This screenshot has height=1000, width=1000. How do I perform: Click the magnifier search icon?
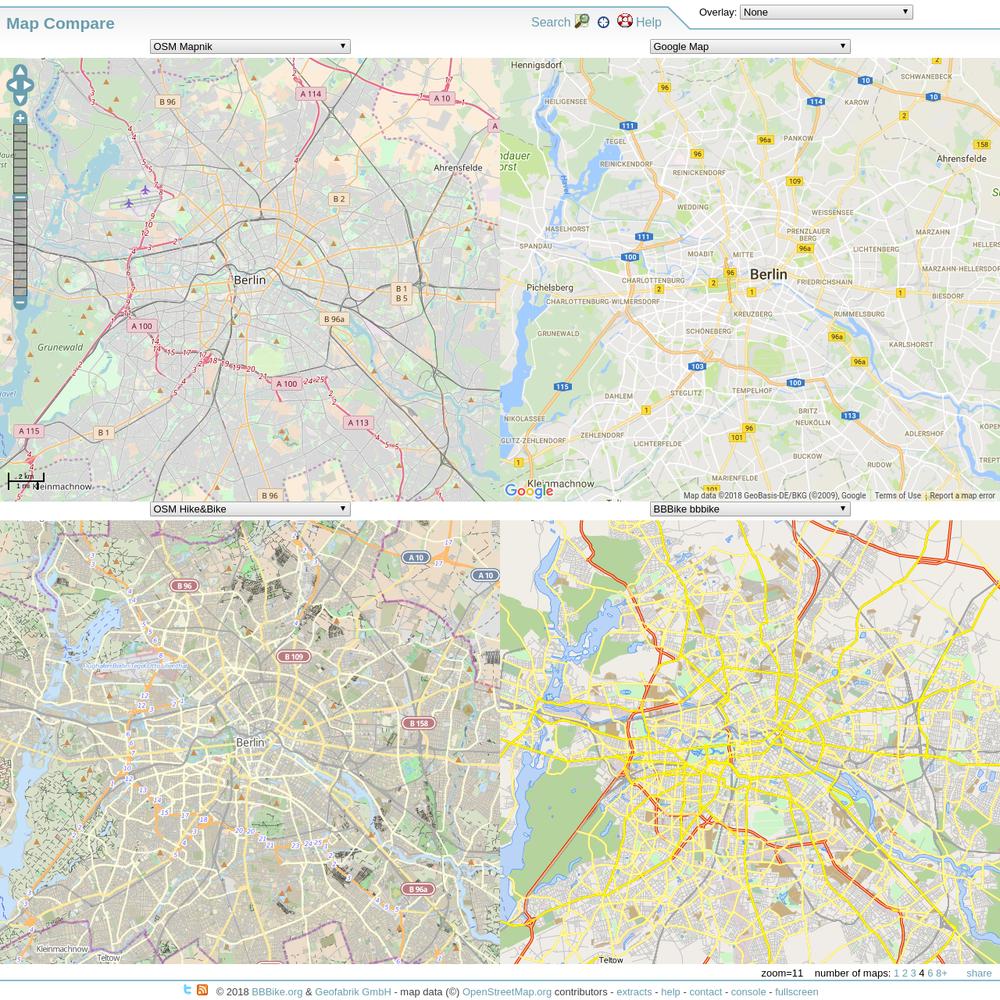pyautogui.click(x=582, y=22)
